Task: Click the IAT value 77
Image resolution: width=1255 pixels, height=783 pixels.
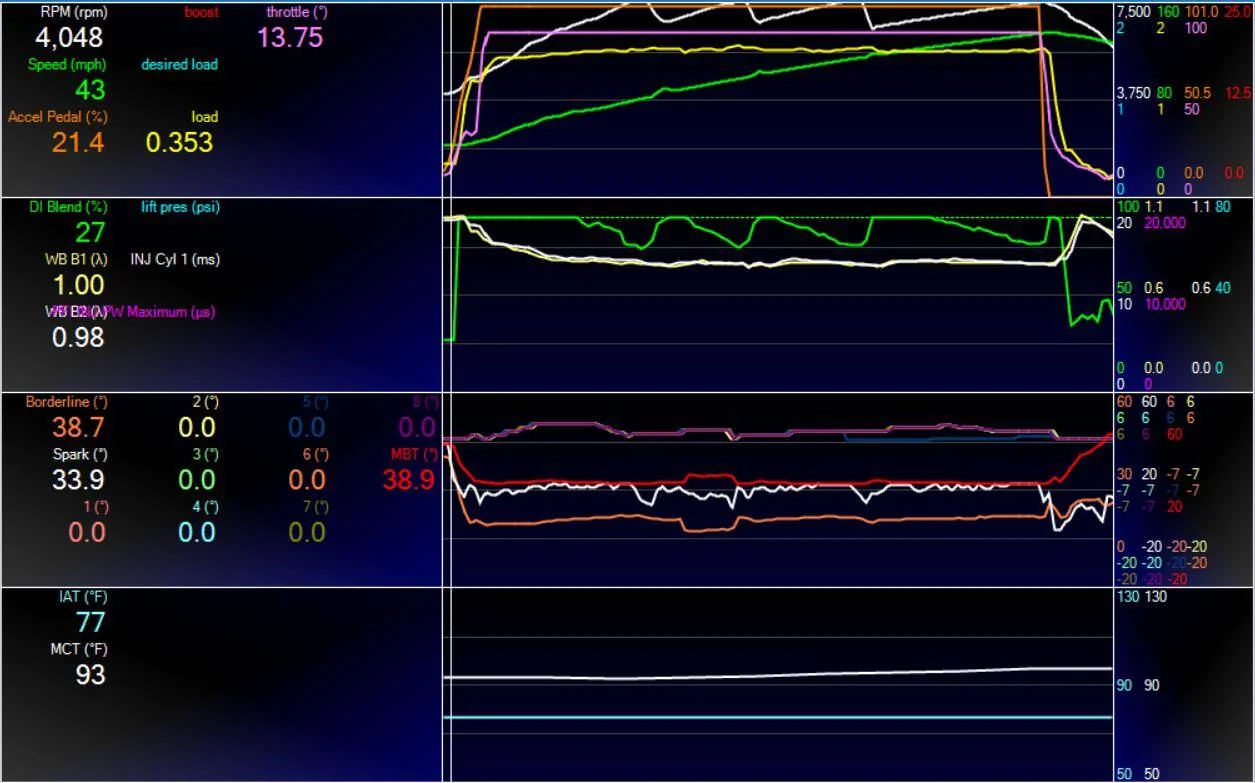Action: (91, 622)
